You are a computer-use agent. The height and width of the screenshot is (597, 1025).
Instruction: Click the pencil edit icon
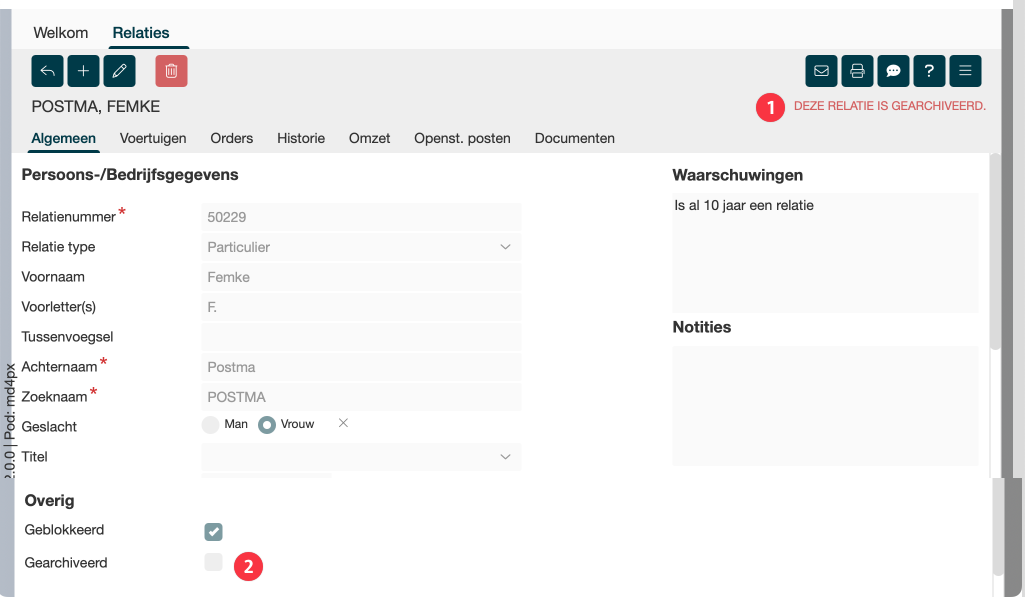coord(119,71)
